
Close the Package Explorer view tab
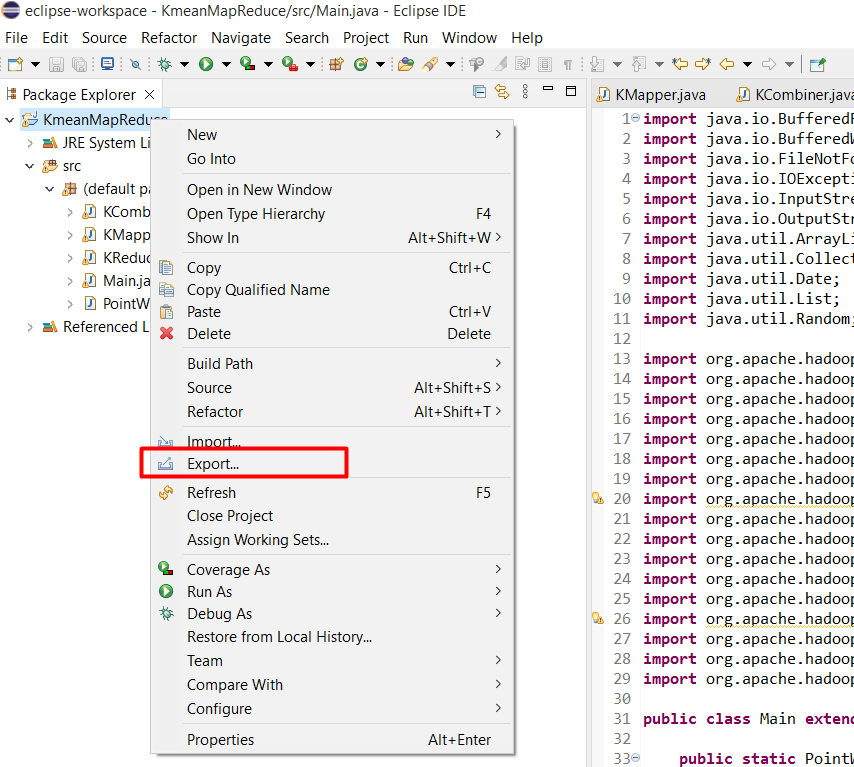149,94
